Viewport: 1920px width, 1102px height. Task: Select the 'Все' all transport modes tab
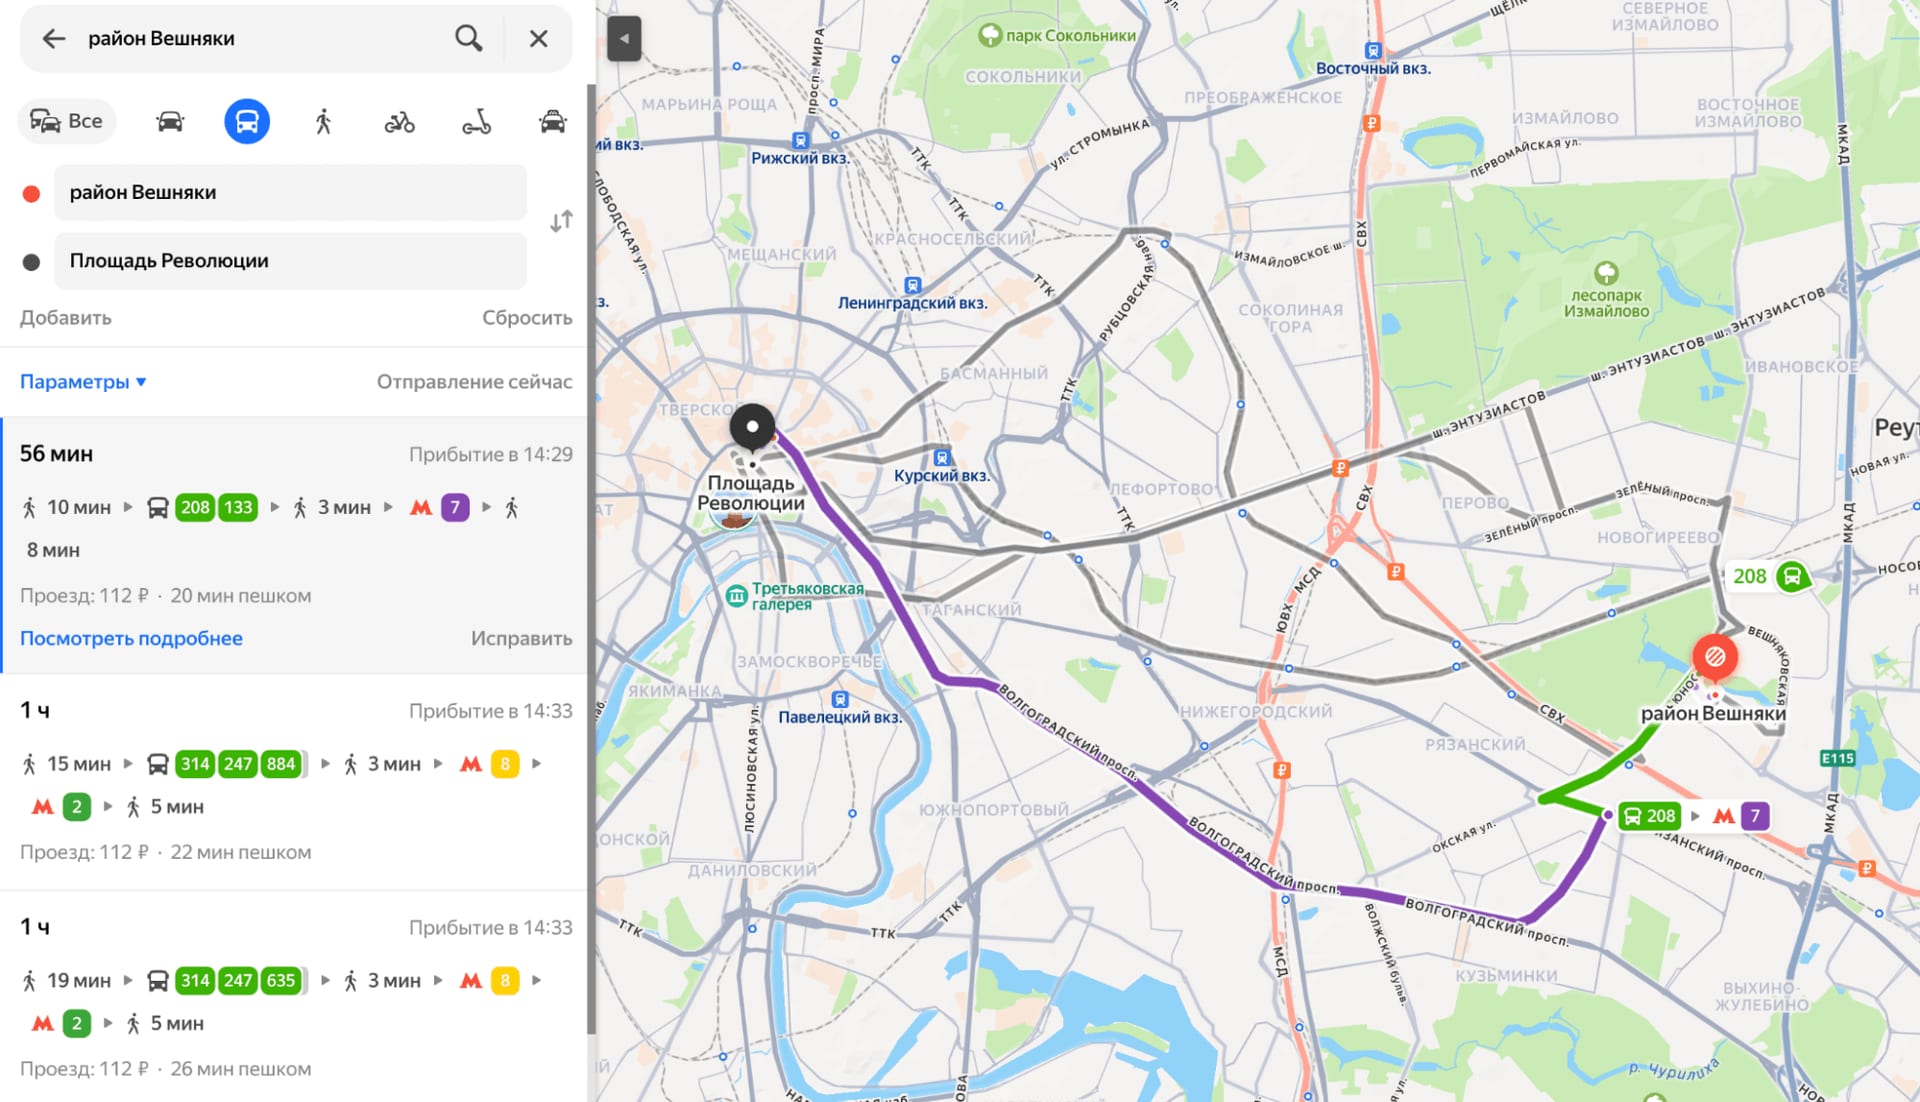(67, 121)
